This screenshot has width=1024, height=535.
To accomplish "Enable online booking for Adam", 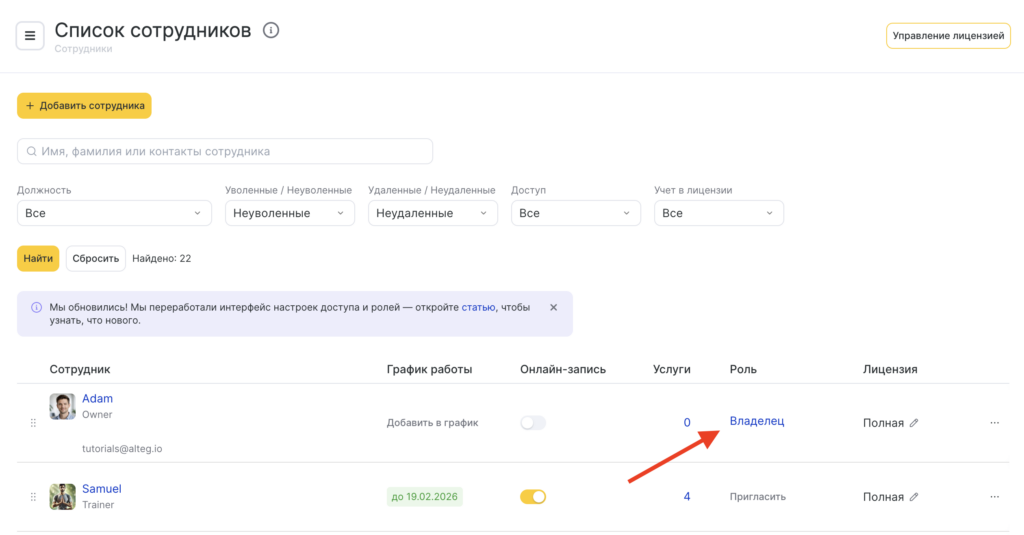I will tap(533, 423).
